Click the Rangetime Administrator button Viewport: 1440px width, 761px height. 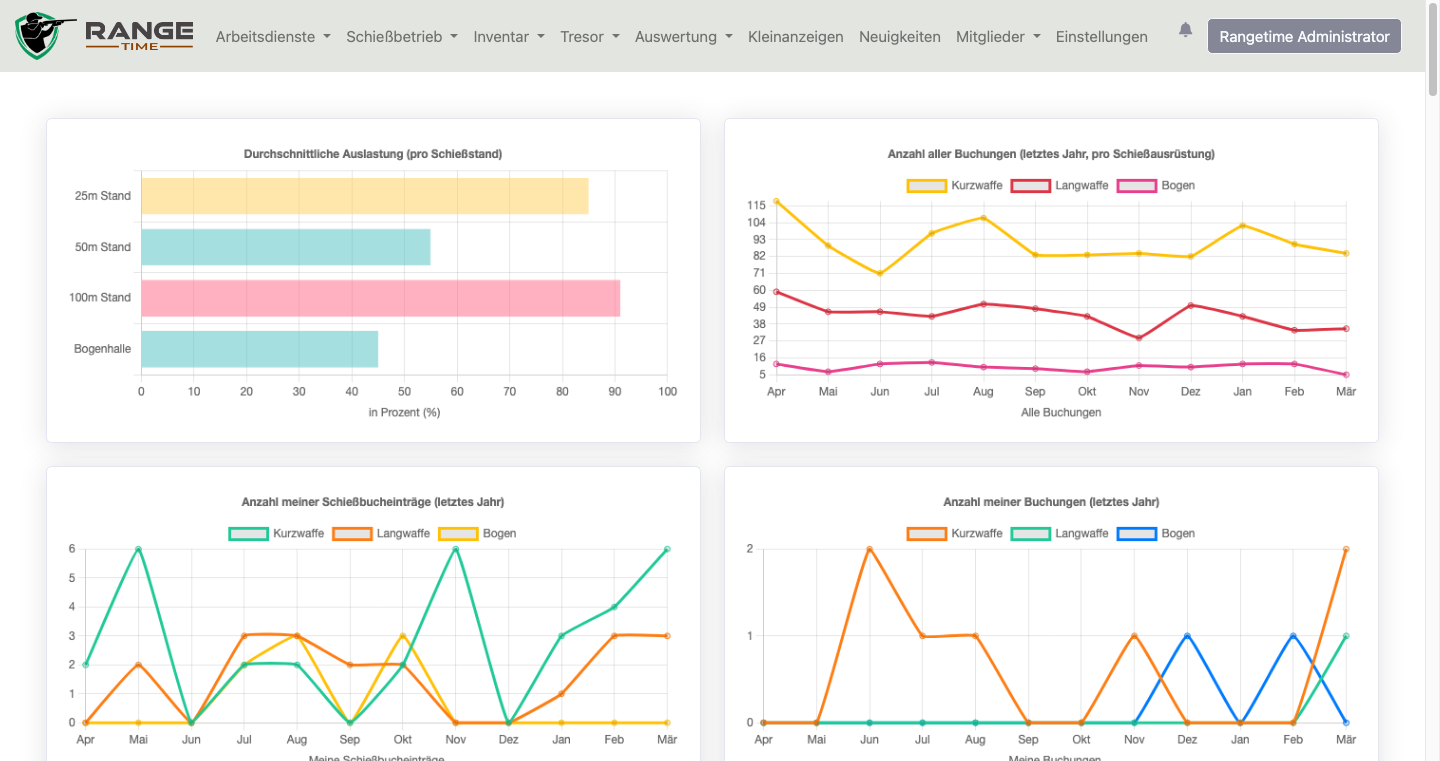pos(1304,37)
